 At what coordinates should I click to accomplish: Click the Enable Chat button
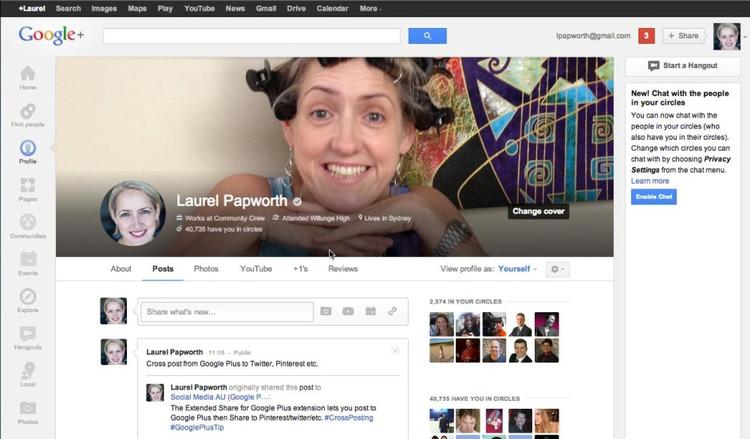653,197
